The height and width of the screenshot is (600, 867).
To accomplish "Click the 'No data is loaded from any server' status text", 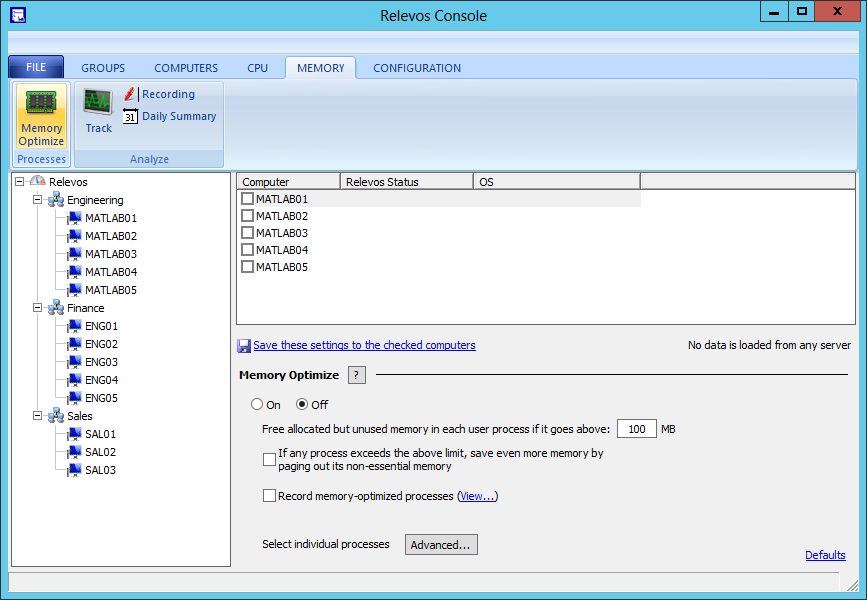I will (x=769, y=345).
